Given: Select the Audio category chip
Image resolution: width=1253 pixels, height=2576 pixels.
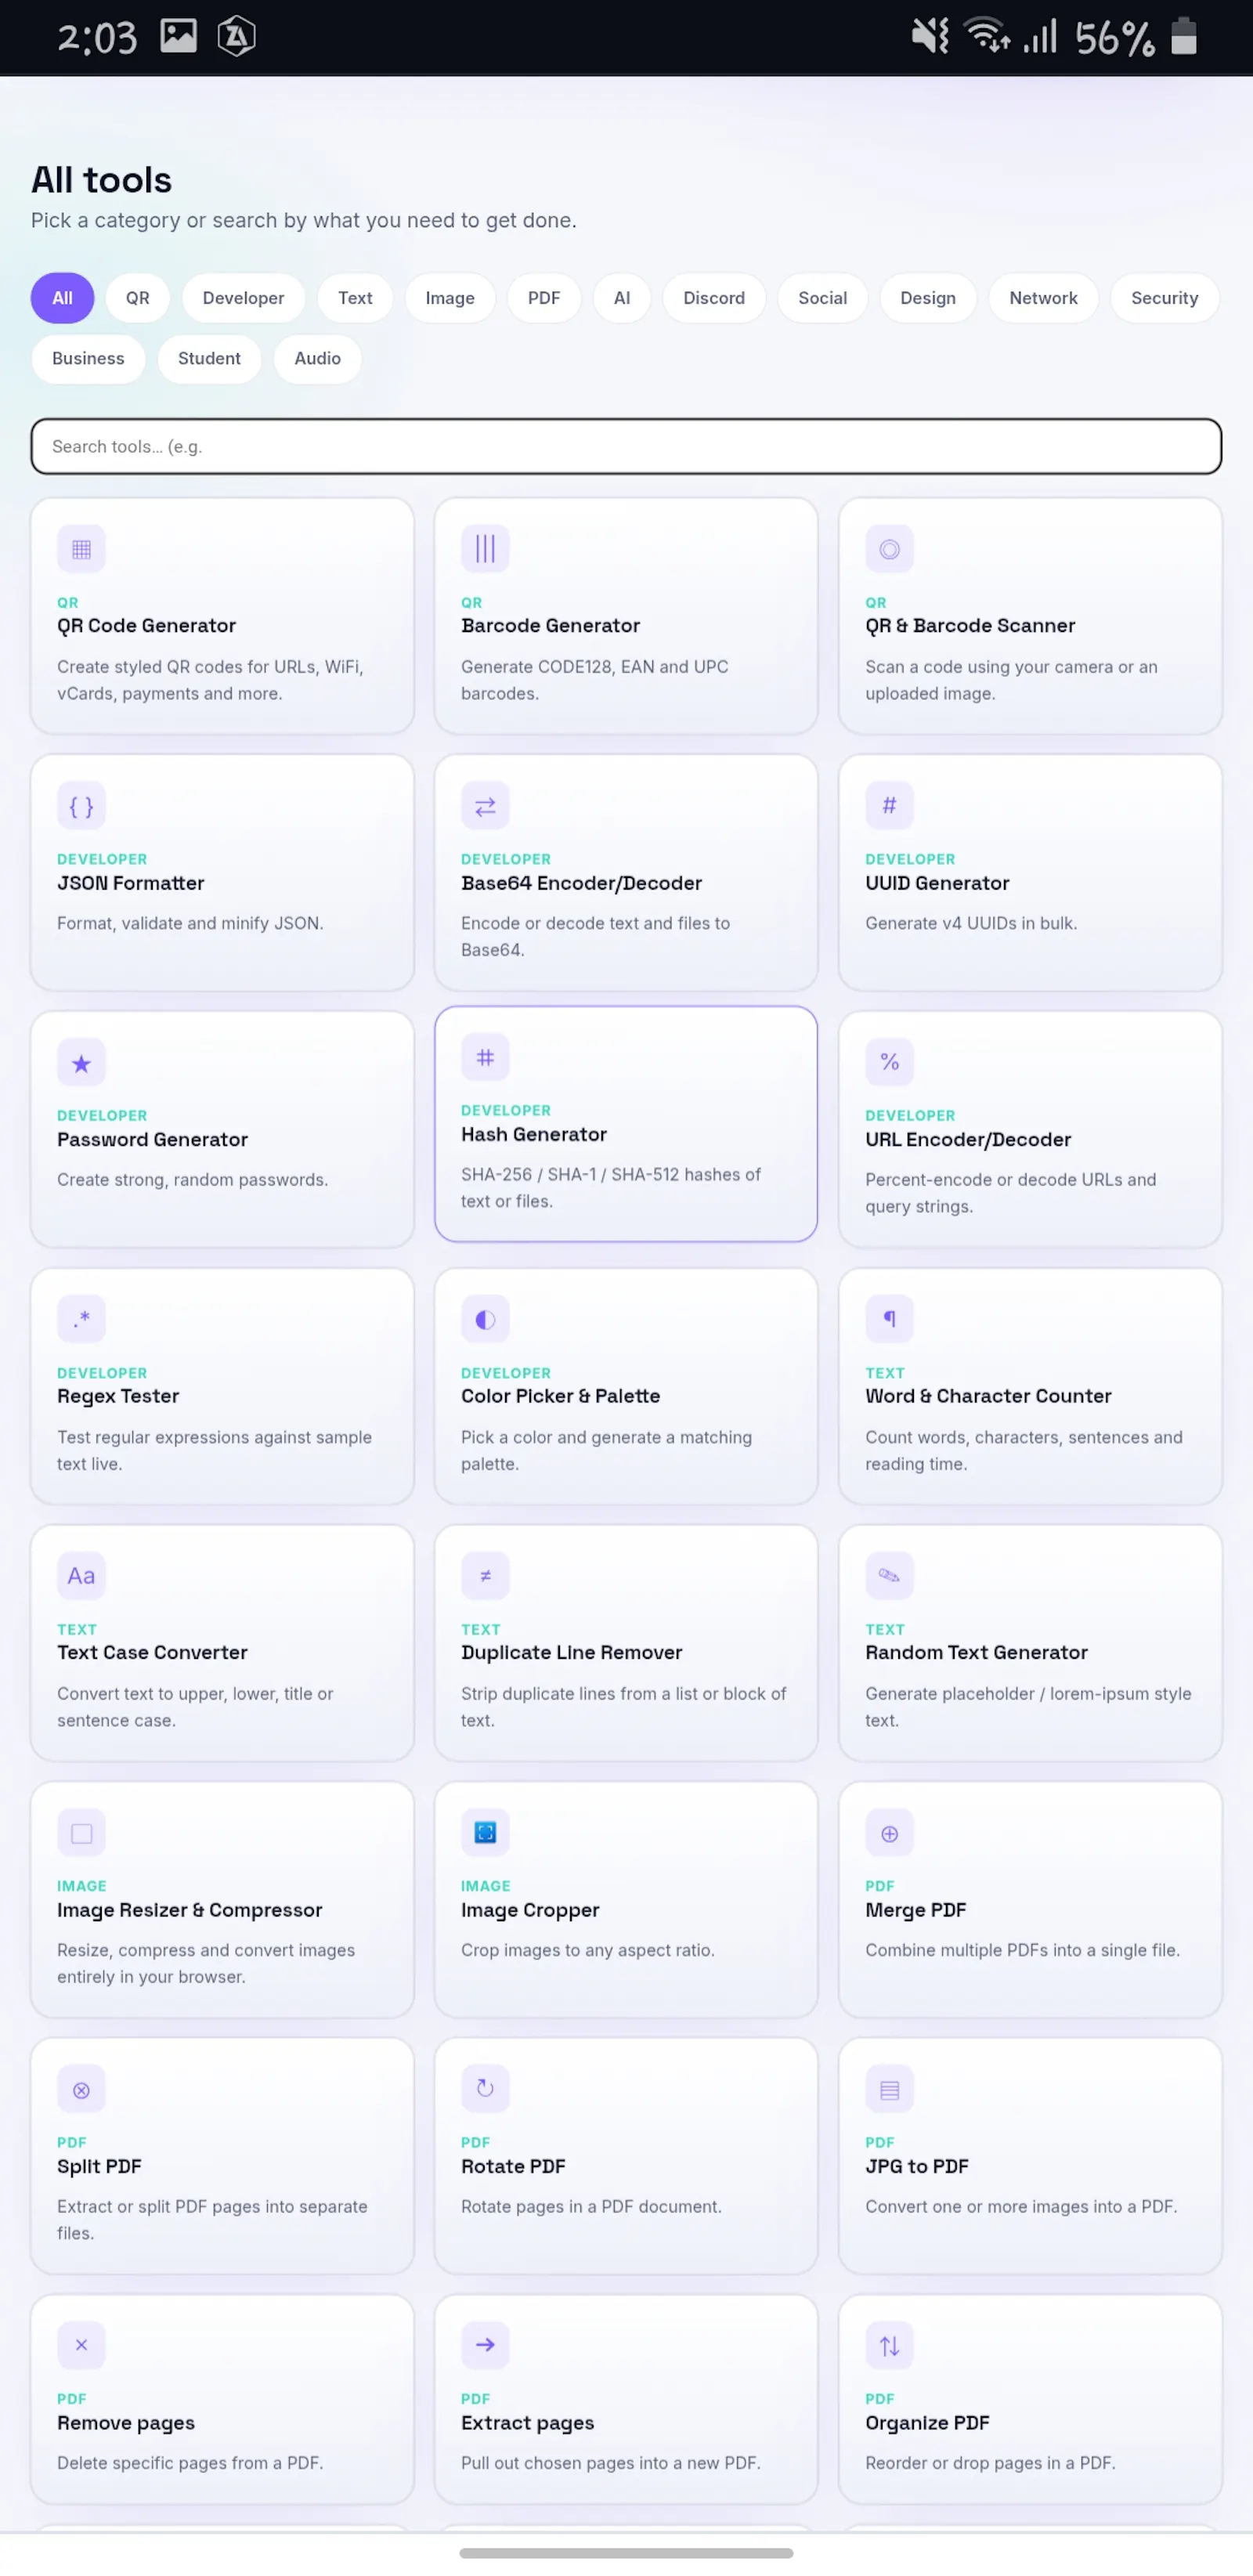Looking at the screenshot, I should tap(317, 358).
